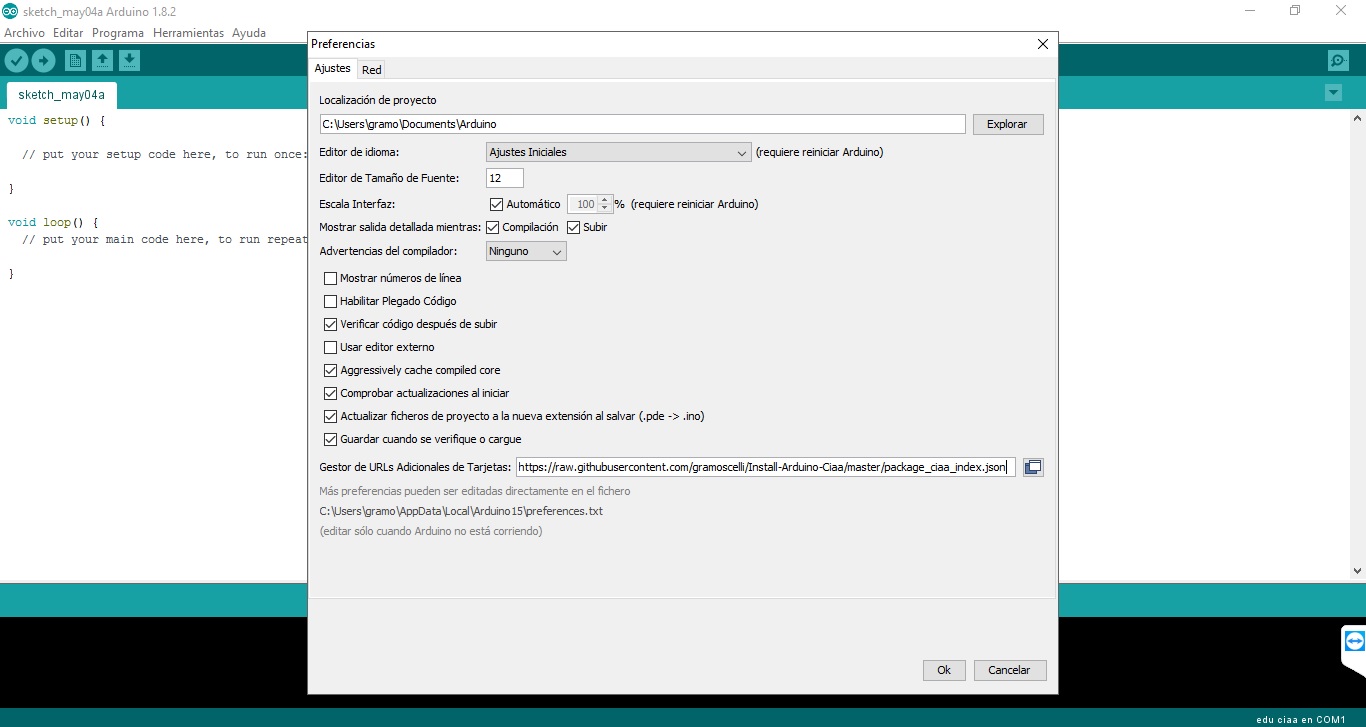Click the additional board URLs text field

click(x=766, y=467)
